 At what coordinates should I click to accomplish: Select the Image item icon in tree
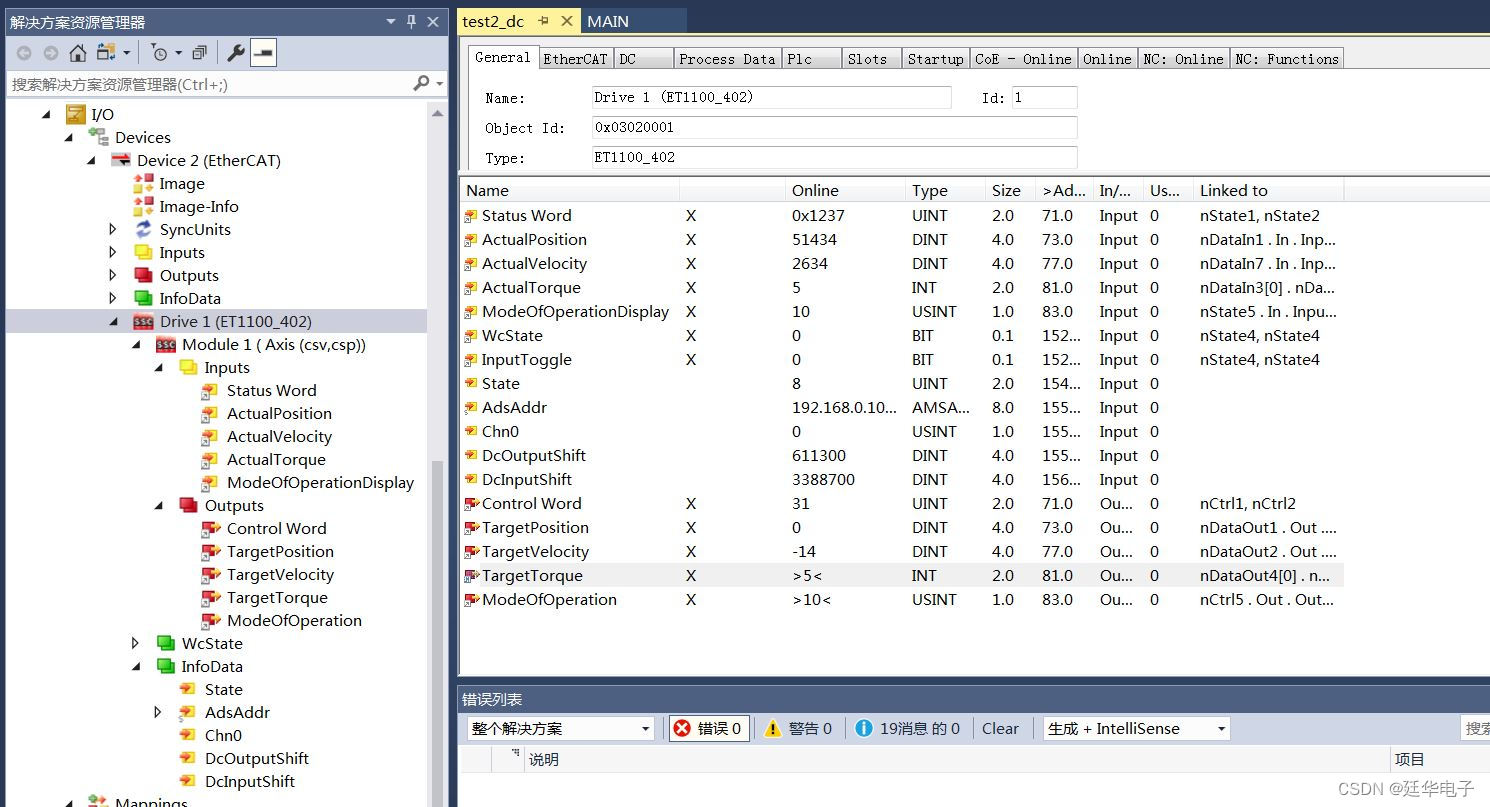tap(143, 184)
